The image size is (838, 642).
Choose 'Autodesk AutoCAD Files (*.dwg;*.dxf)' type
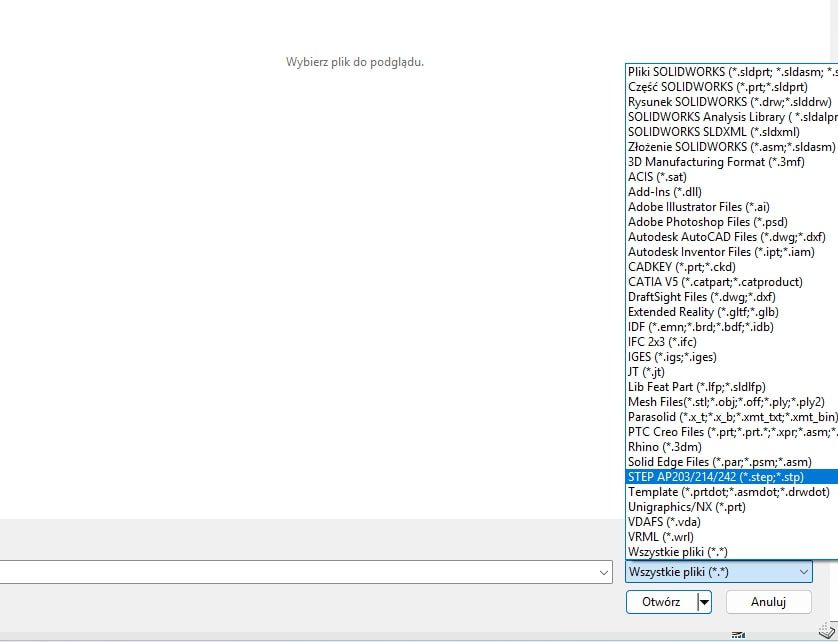(x=732, y=236)
